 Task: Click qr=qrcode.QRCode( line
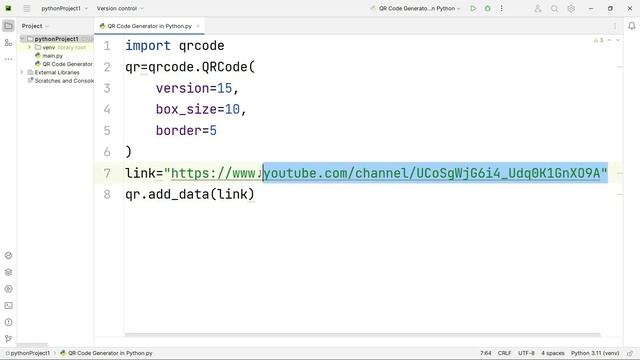190,67
